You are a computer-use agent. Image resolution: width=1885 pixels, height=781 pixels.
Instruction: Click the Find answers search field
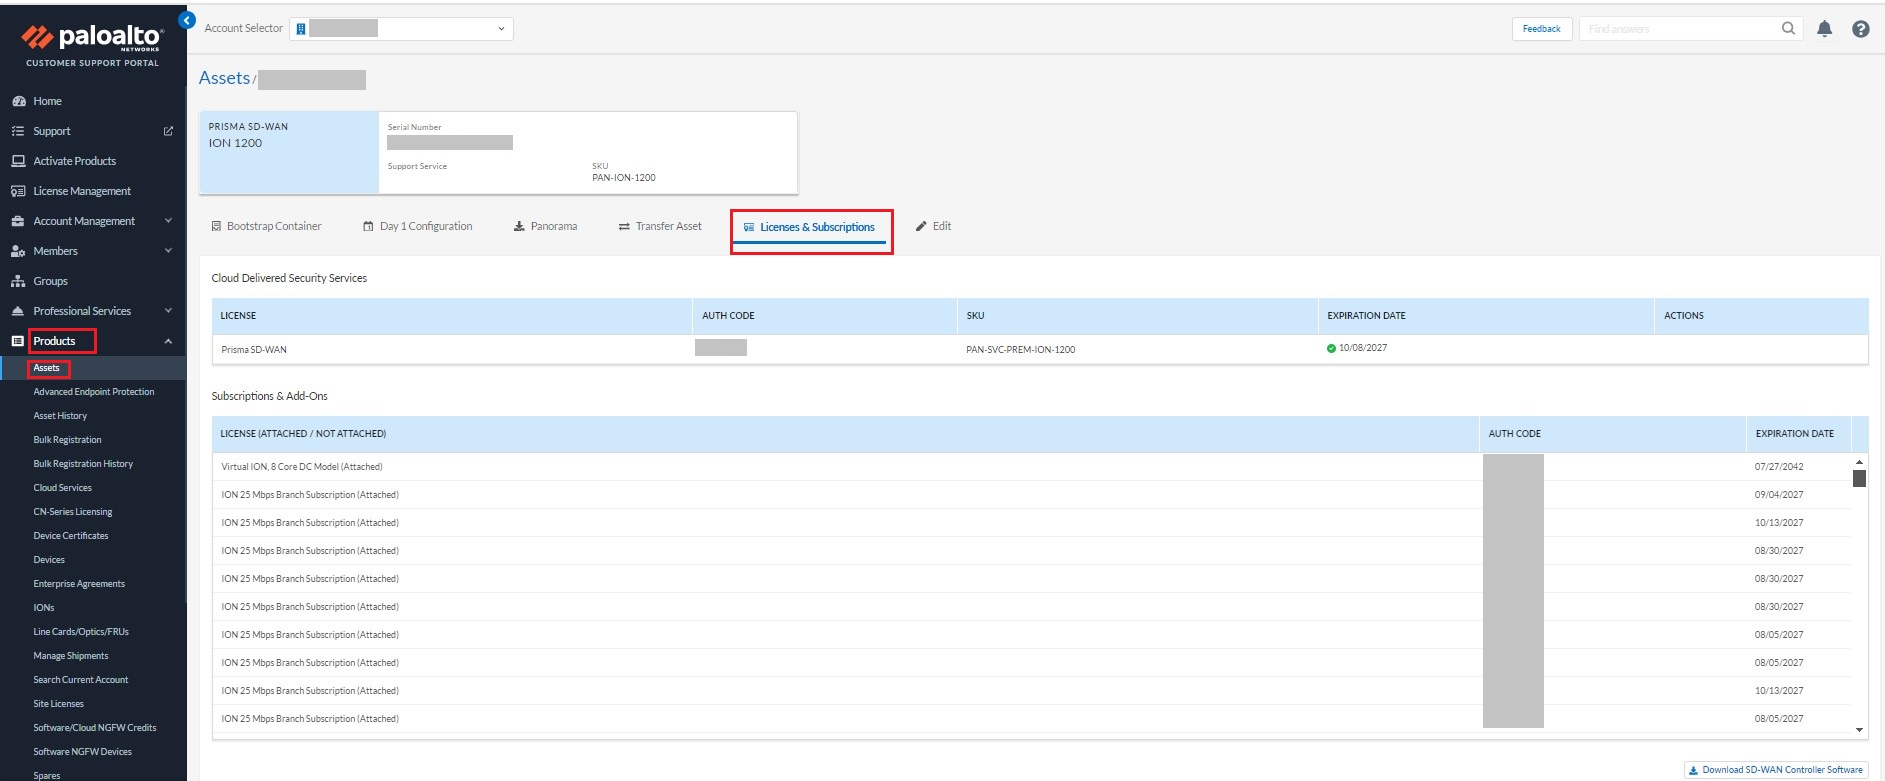(x=1675, y=29)
